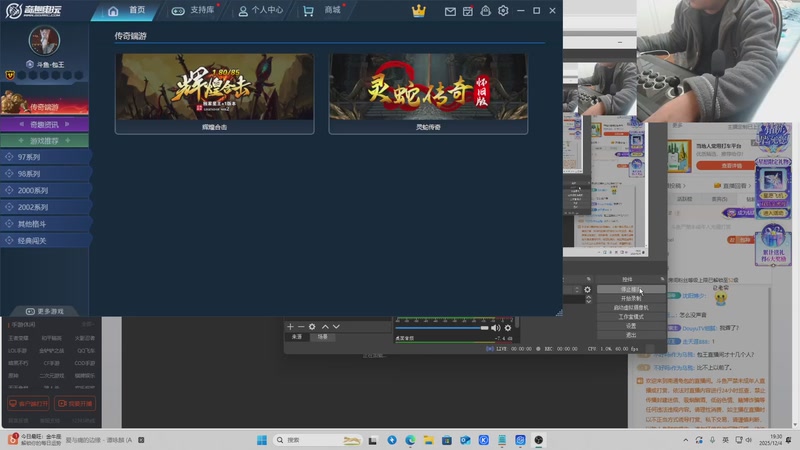Move scene up arrow in OBS
The width and height of the screenshot is (800, 450).
[x=325, y=327]
